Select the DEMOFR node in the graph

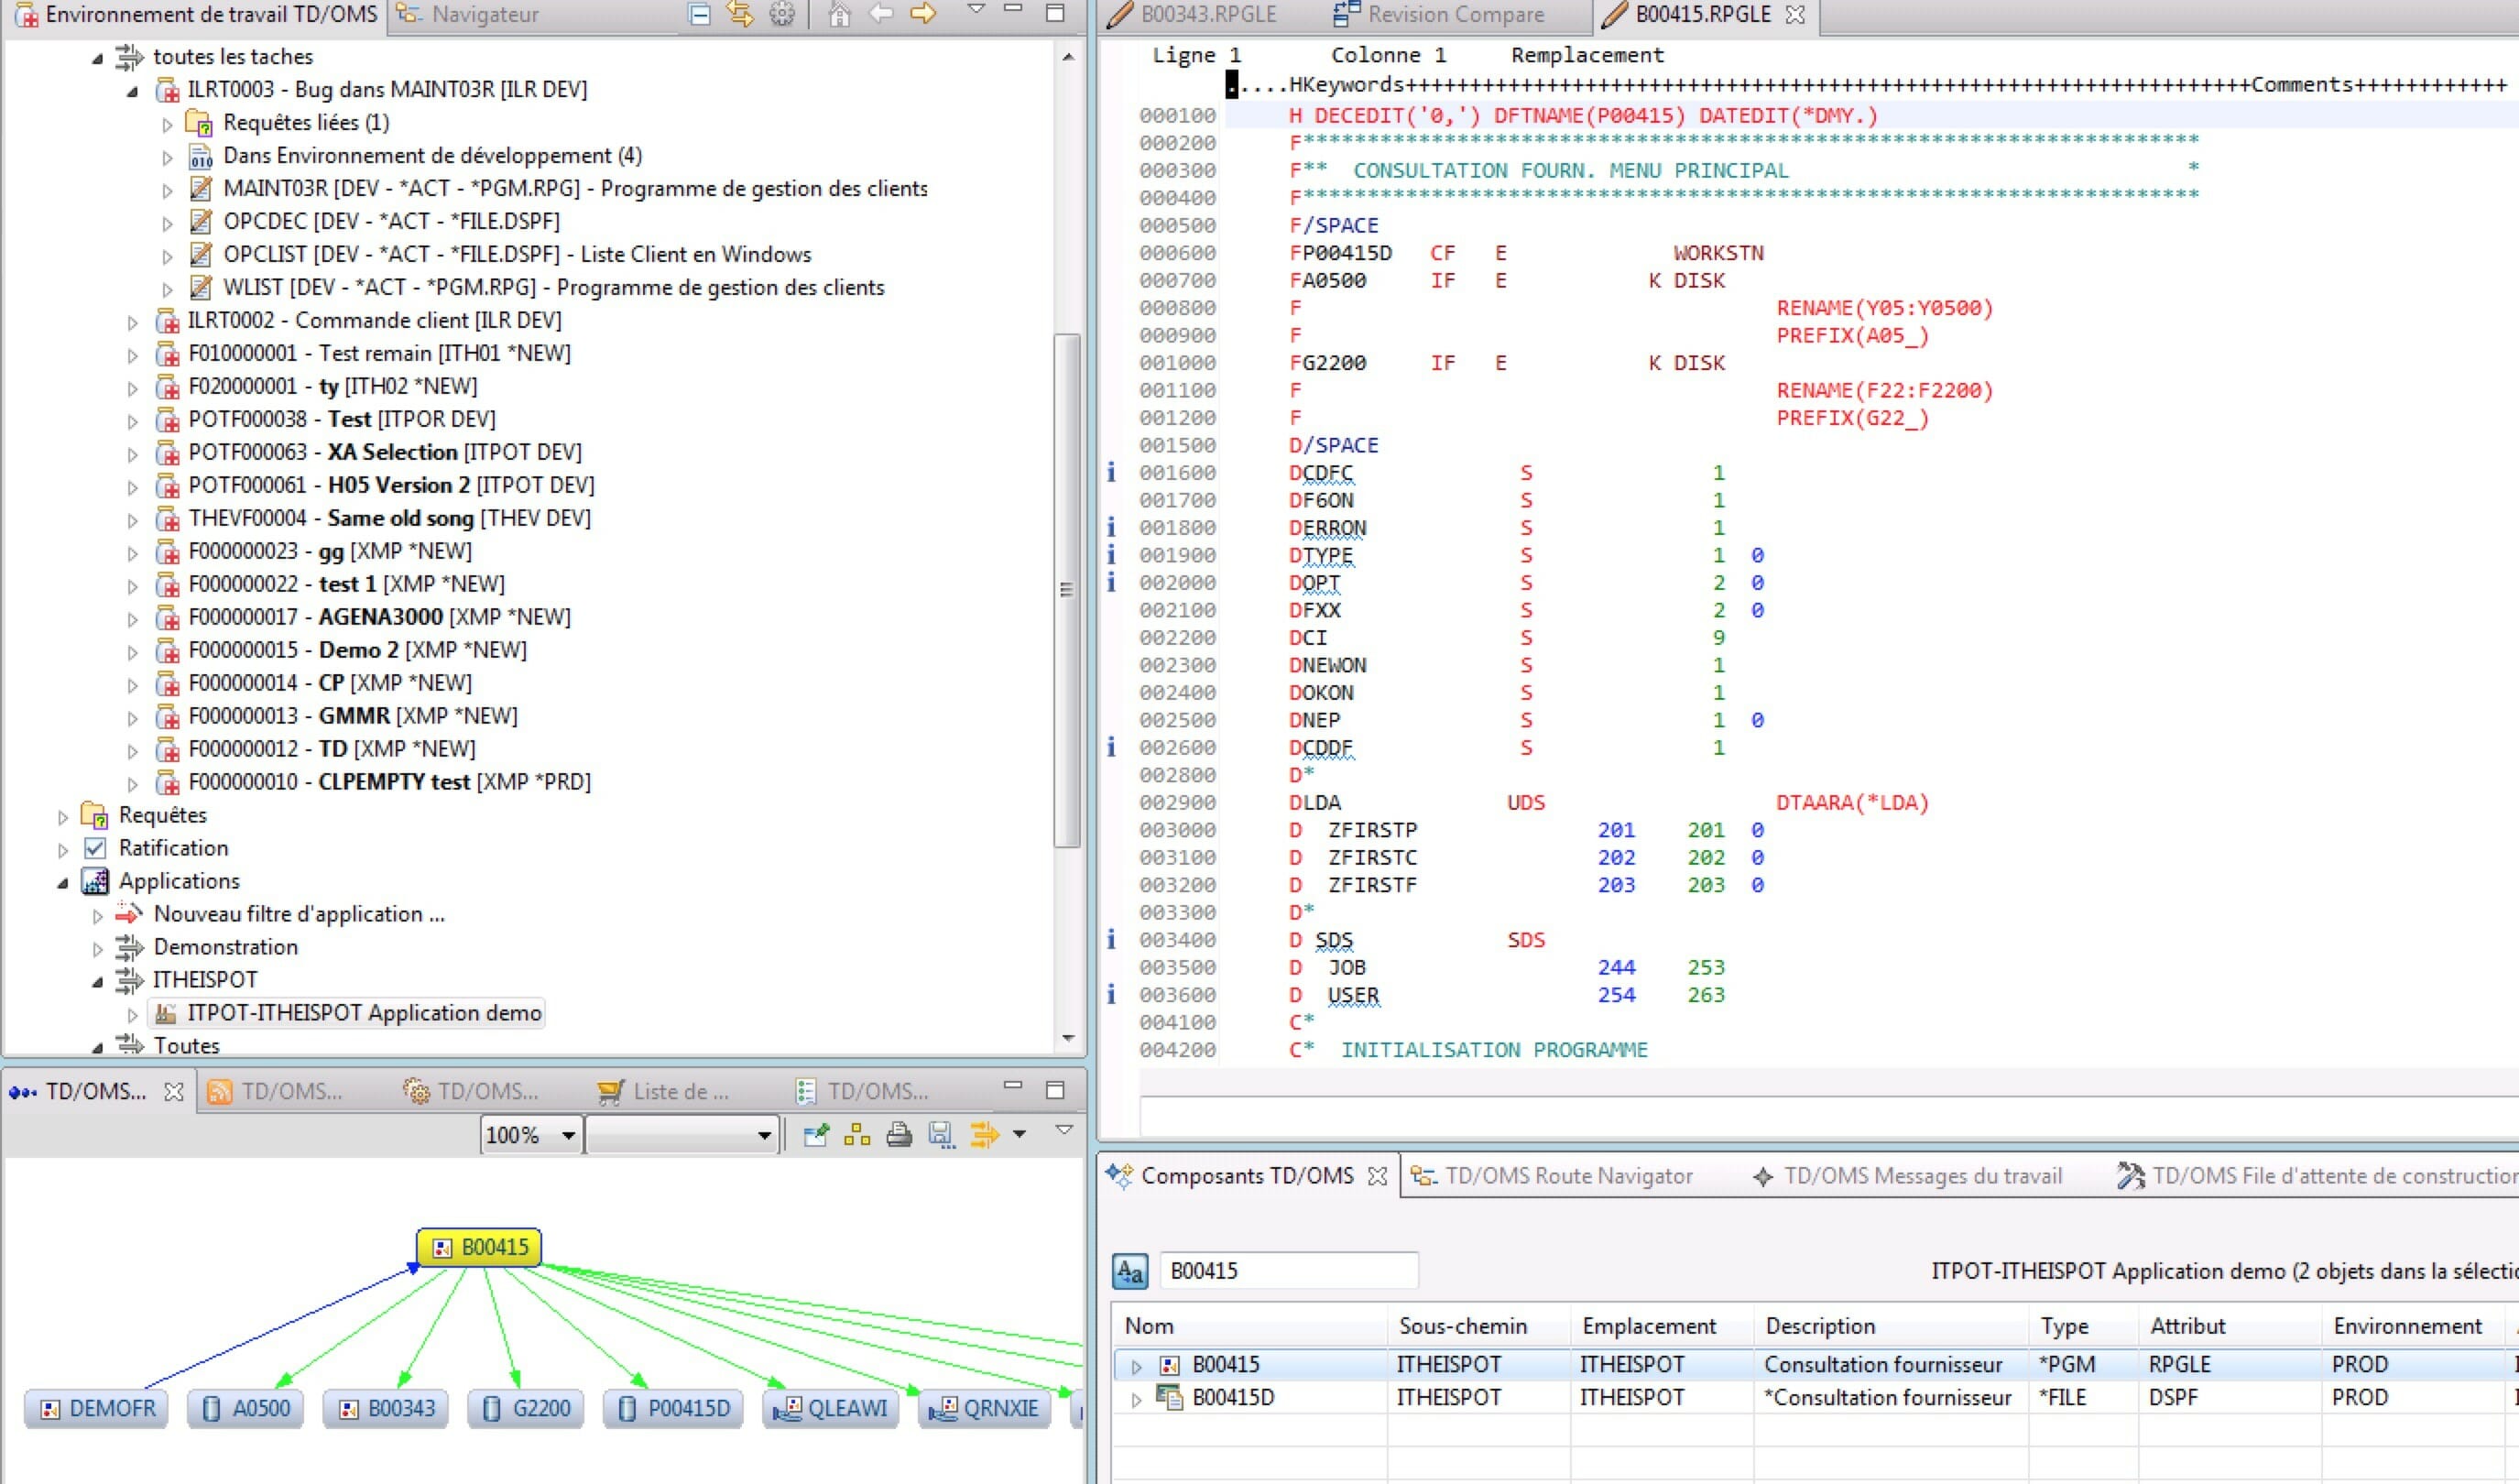pyautogui.click(x=96, y=1408)
